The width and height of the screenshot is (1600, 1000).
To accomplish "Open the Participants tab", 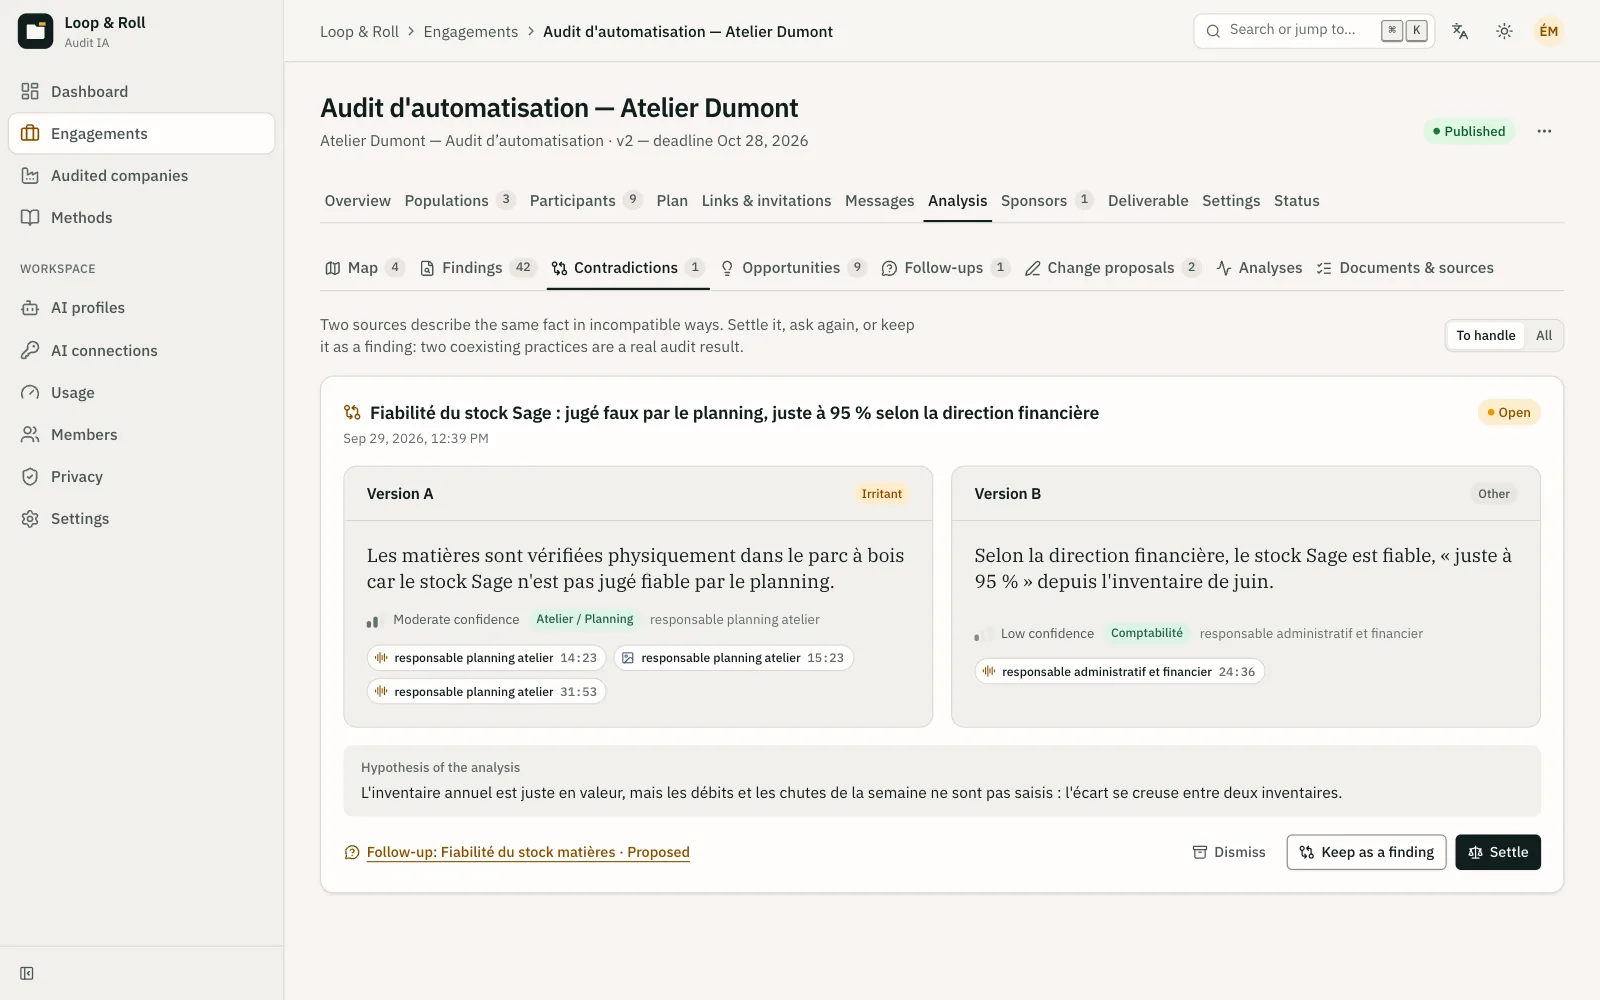I will (586, 201).
